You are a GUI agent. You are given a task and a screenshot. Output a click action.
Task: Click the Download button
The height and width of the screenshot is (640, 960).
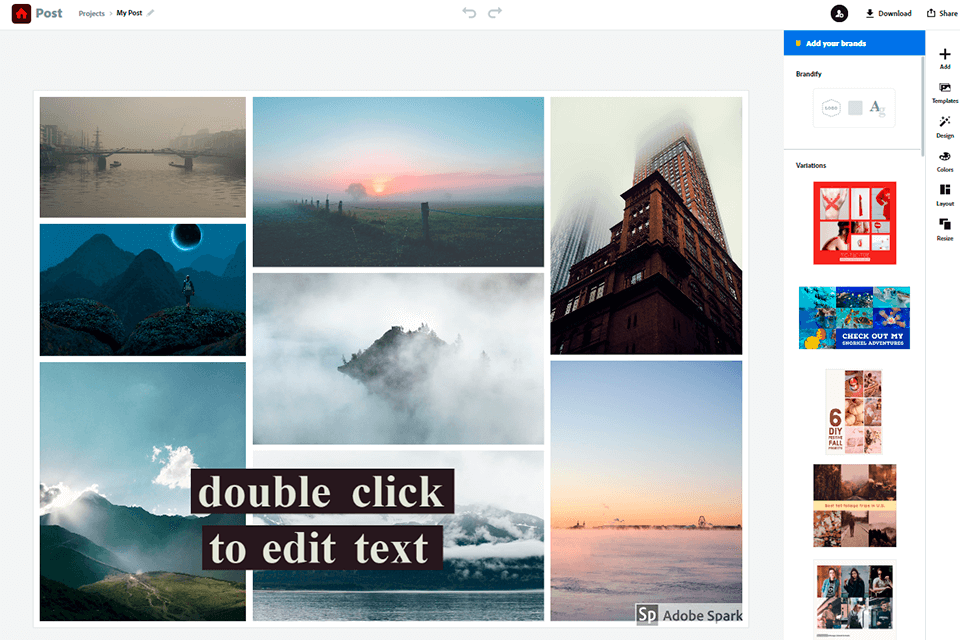point(888,14)
